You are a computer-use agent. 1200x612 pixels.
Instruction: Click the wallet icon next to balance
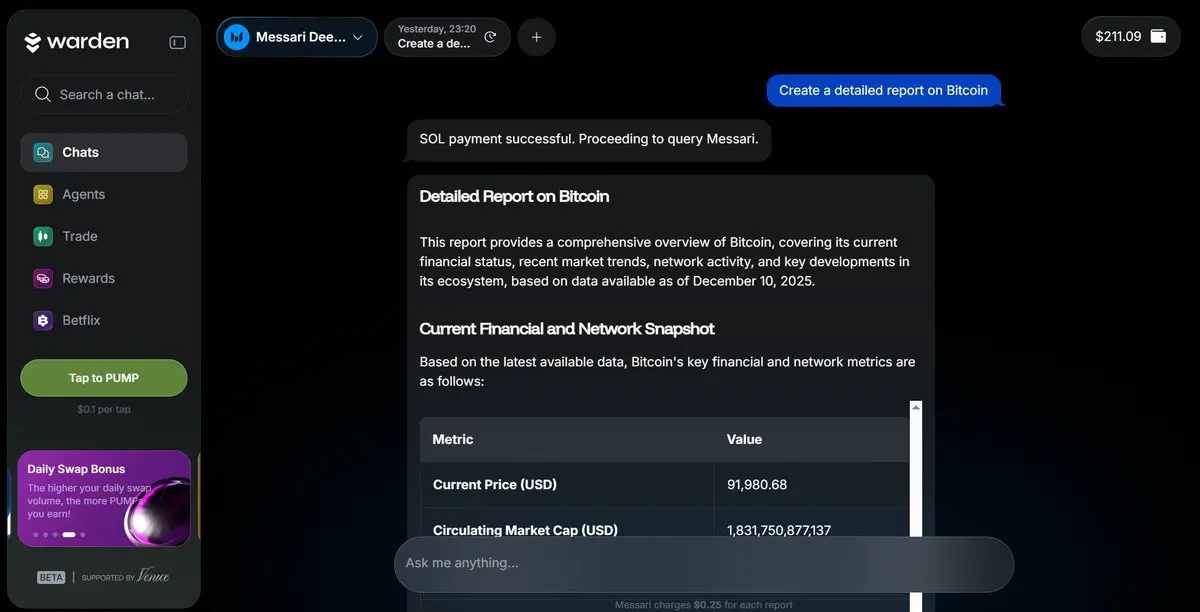pos(1158,36)
